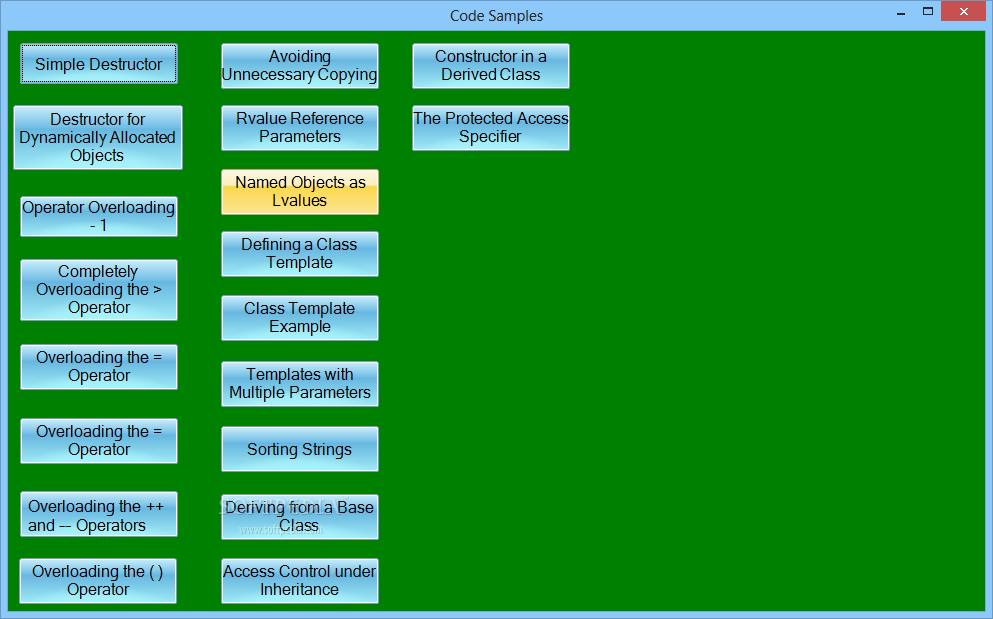Screen dimensions: 993x619
Task: Click the Simple Destructor button
Action: (99, 63)
